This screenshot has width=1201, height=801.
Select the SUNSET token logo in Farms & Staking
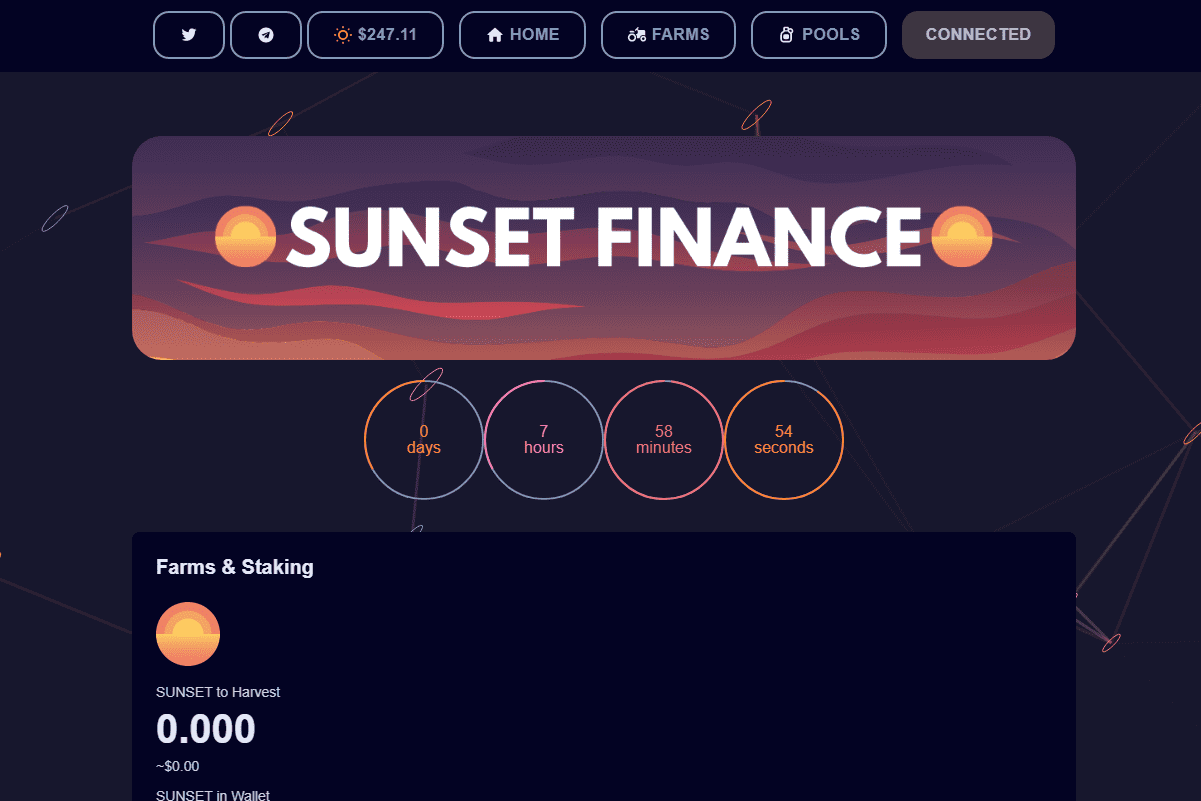pyautogui.click(x=188, y=633)
